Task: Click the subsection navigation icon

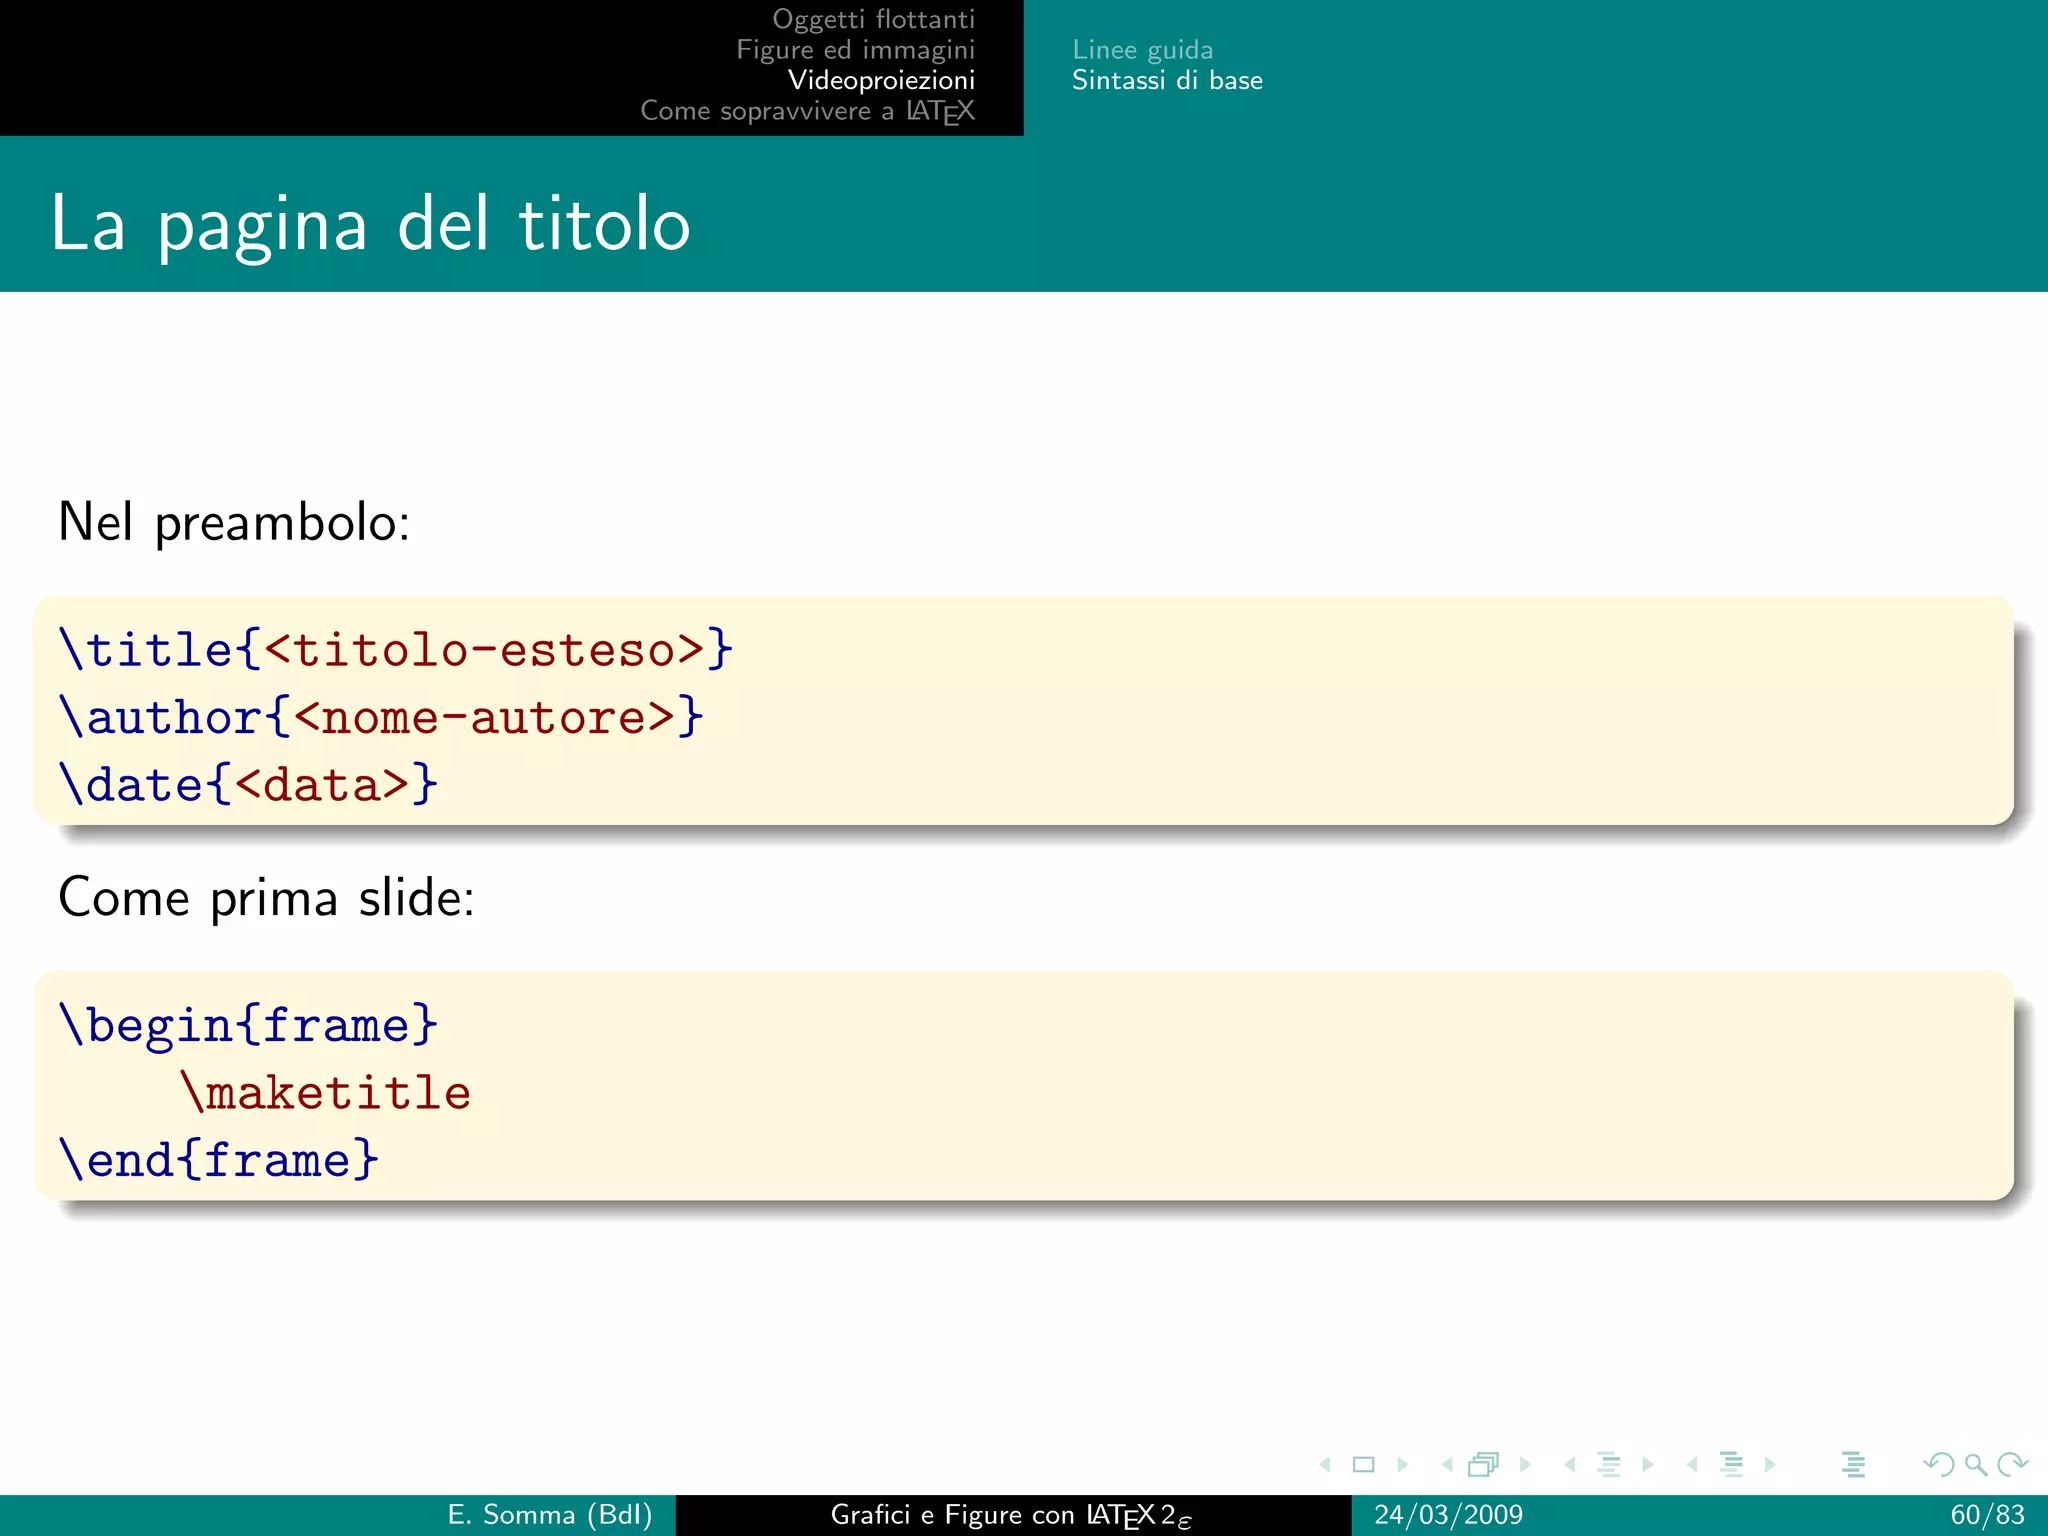Action: point(1608,1465)
